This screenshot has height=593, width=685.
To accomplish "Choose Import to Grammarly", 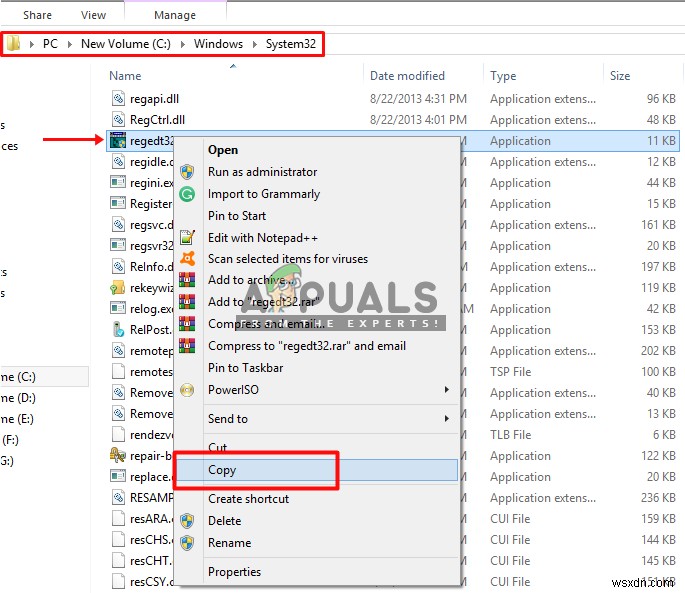I will click(264, 194).
